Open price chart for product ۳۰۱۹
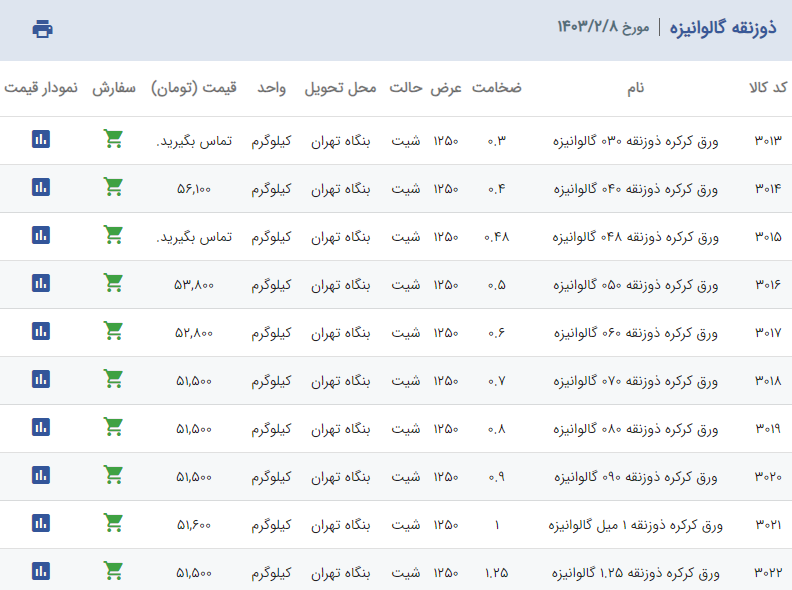The image size is (792, 590). tap(41, 427)
